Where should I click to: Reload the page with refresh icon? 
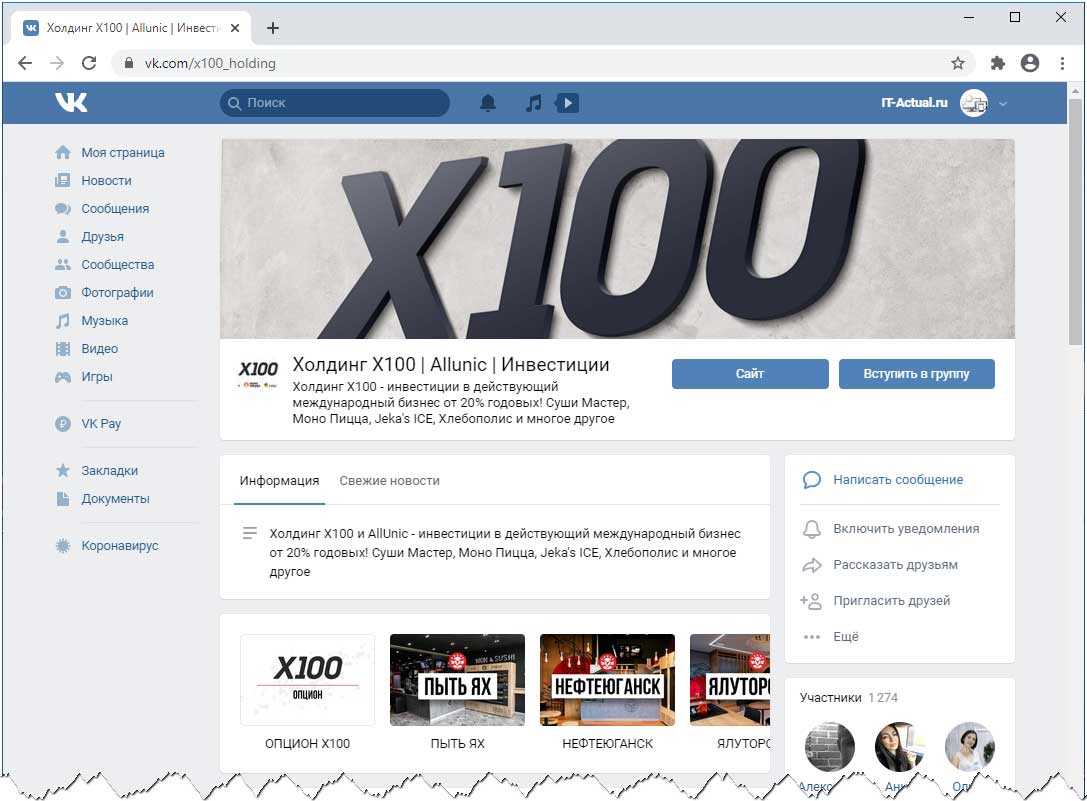(x=89, y=63)
